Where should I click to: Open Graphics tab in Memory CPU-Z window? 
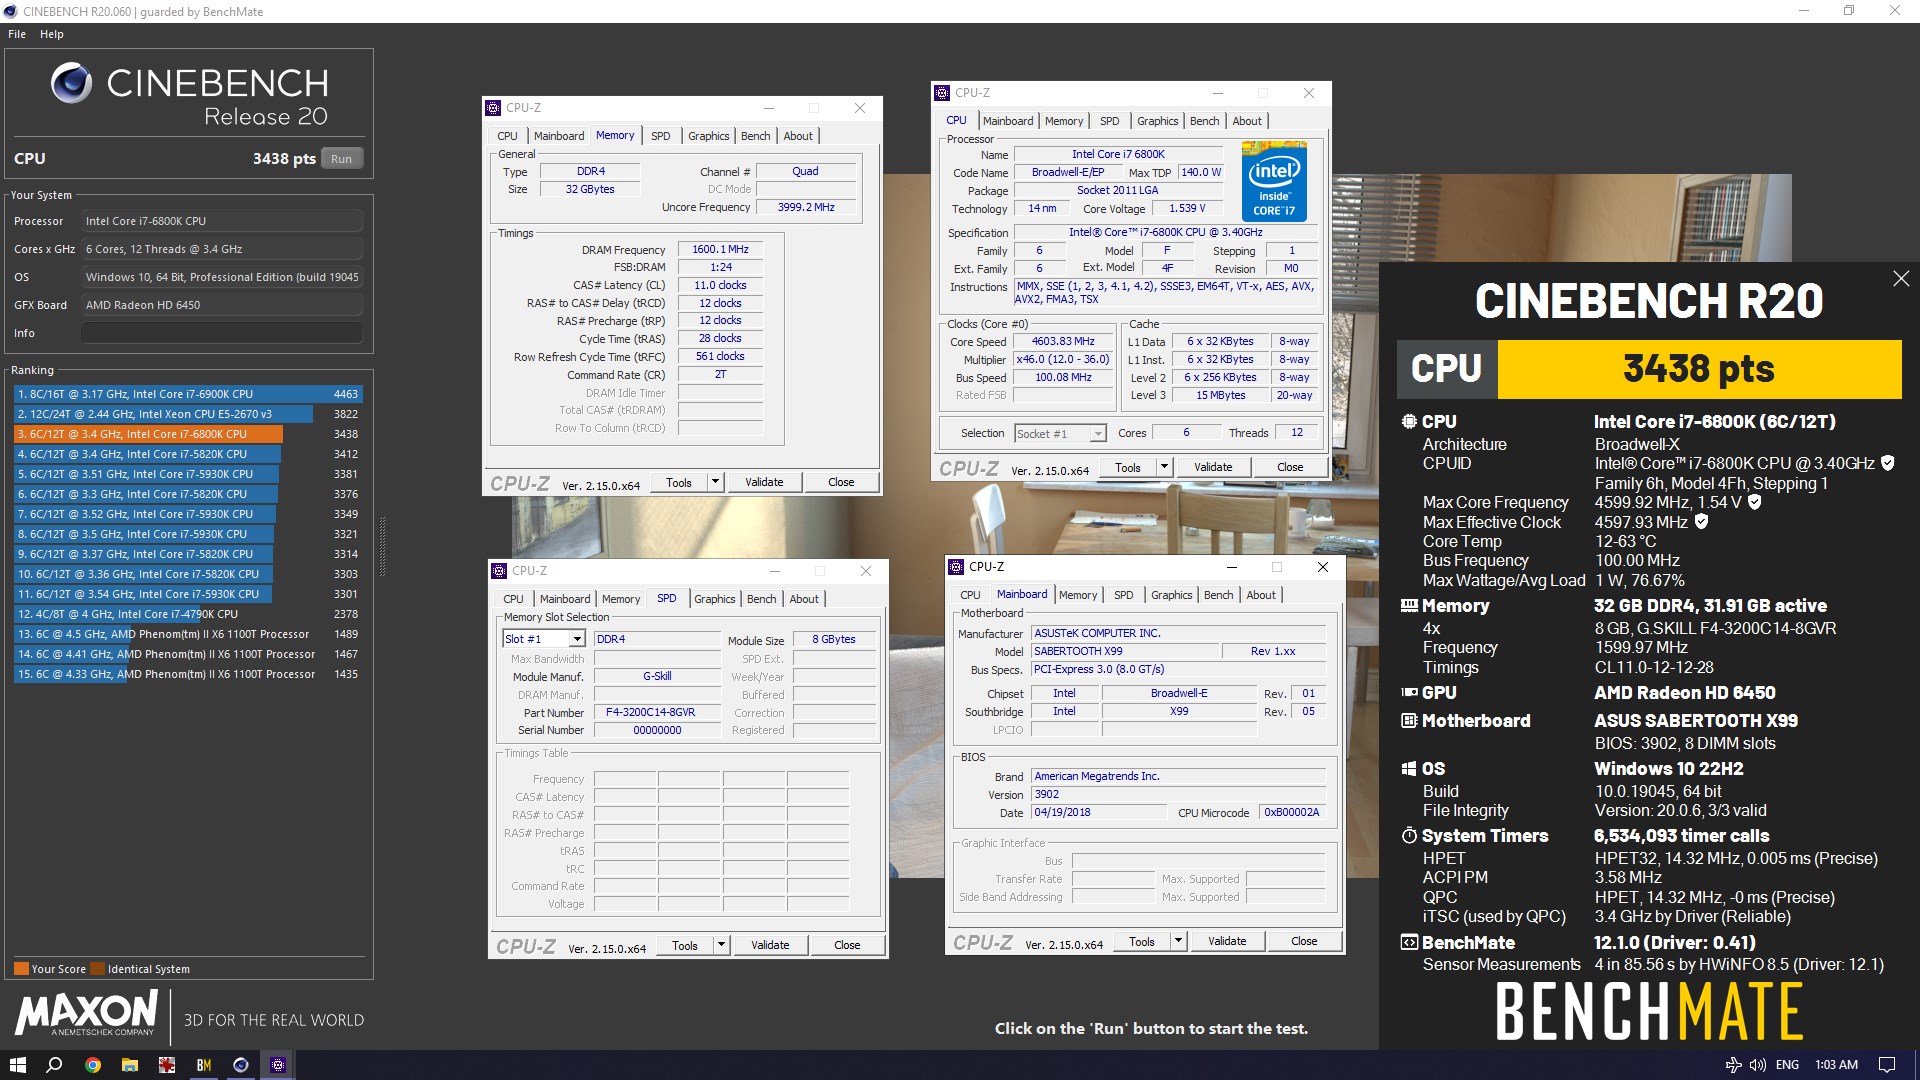tap(708, 136)
